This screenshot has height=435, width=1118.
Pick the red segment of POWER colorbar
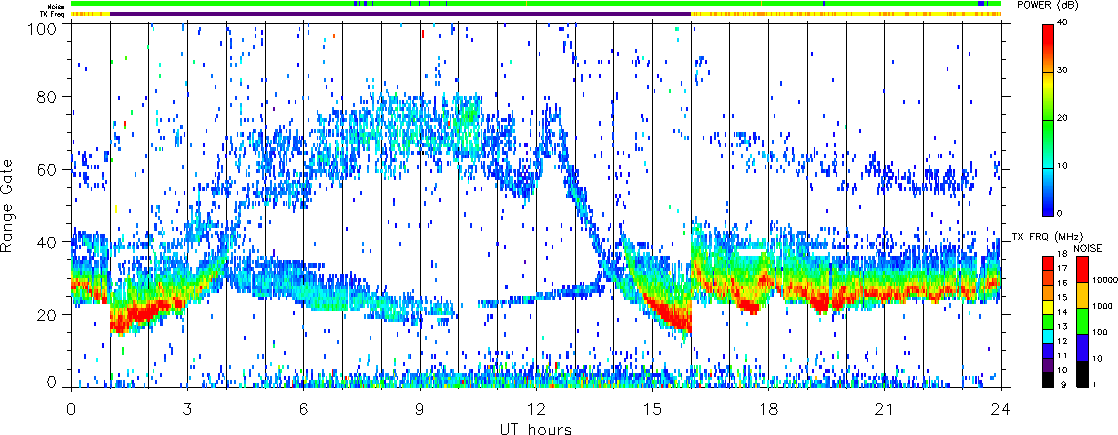(1050, 36)
